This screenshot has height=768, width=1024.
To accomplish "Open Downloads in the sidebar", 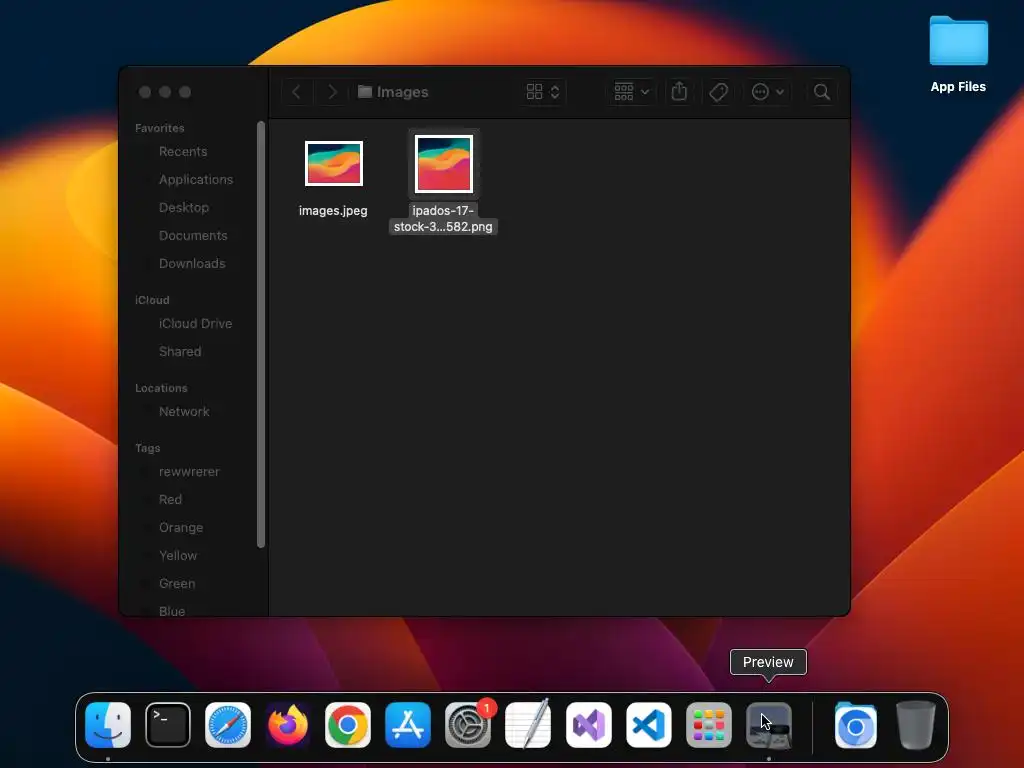I will pyautogui.click(x=192, y=264).
